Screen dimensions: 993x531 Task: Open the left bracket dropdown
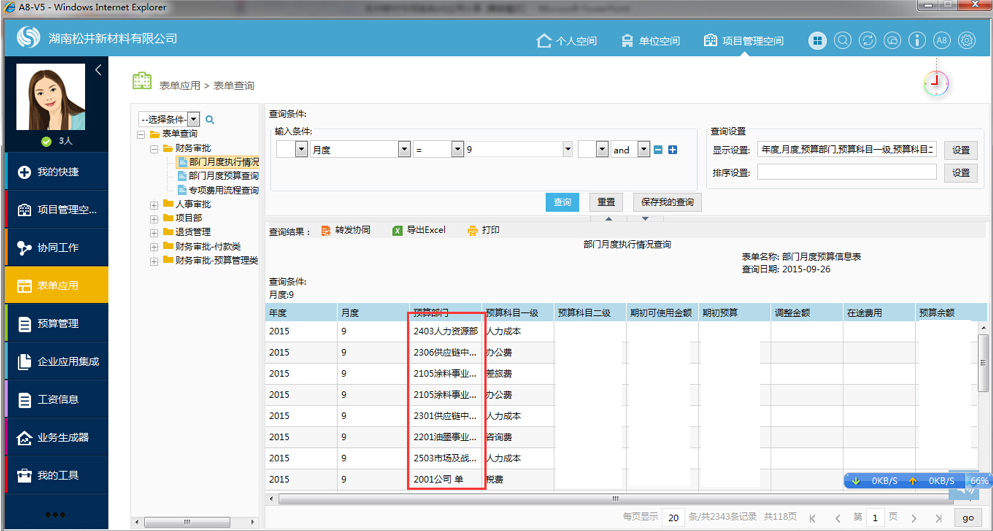(x=301, y=150)
